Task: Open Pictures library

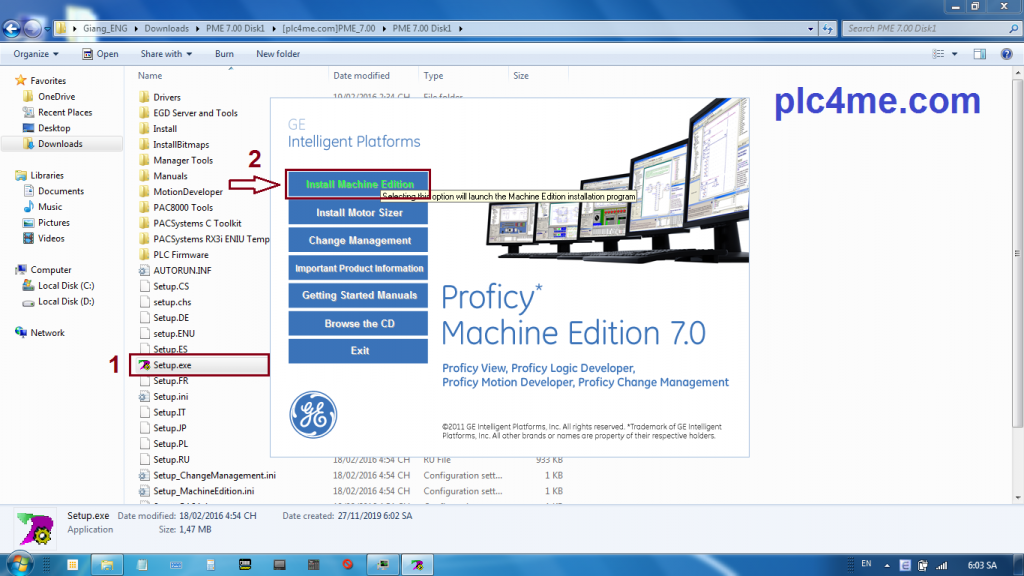Action: click(x=54, y=223)
